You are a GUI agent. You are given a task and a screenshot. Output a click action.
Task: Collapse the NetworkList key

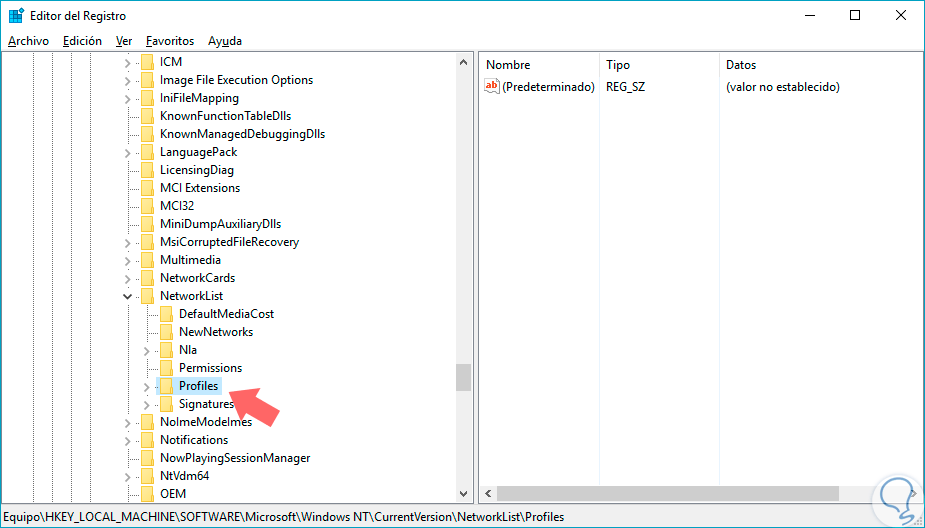[127, 296]
